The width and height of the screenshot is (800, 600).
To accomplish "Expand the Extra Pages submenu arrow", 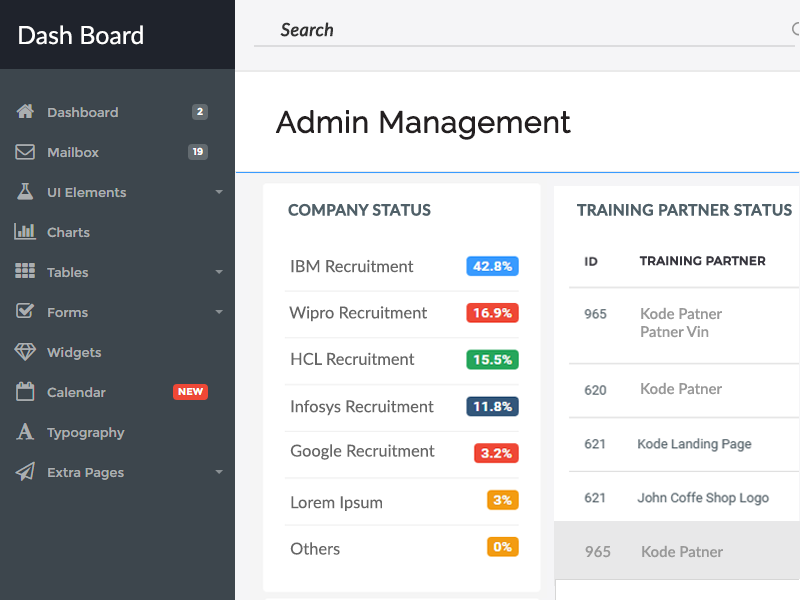I will coord(219,472).
